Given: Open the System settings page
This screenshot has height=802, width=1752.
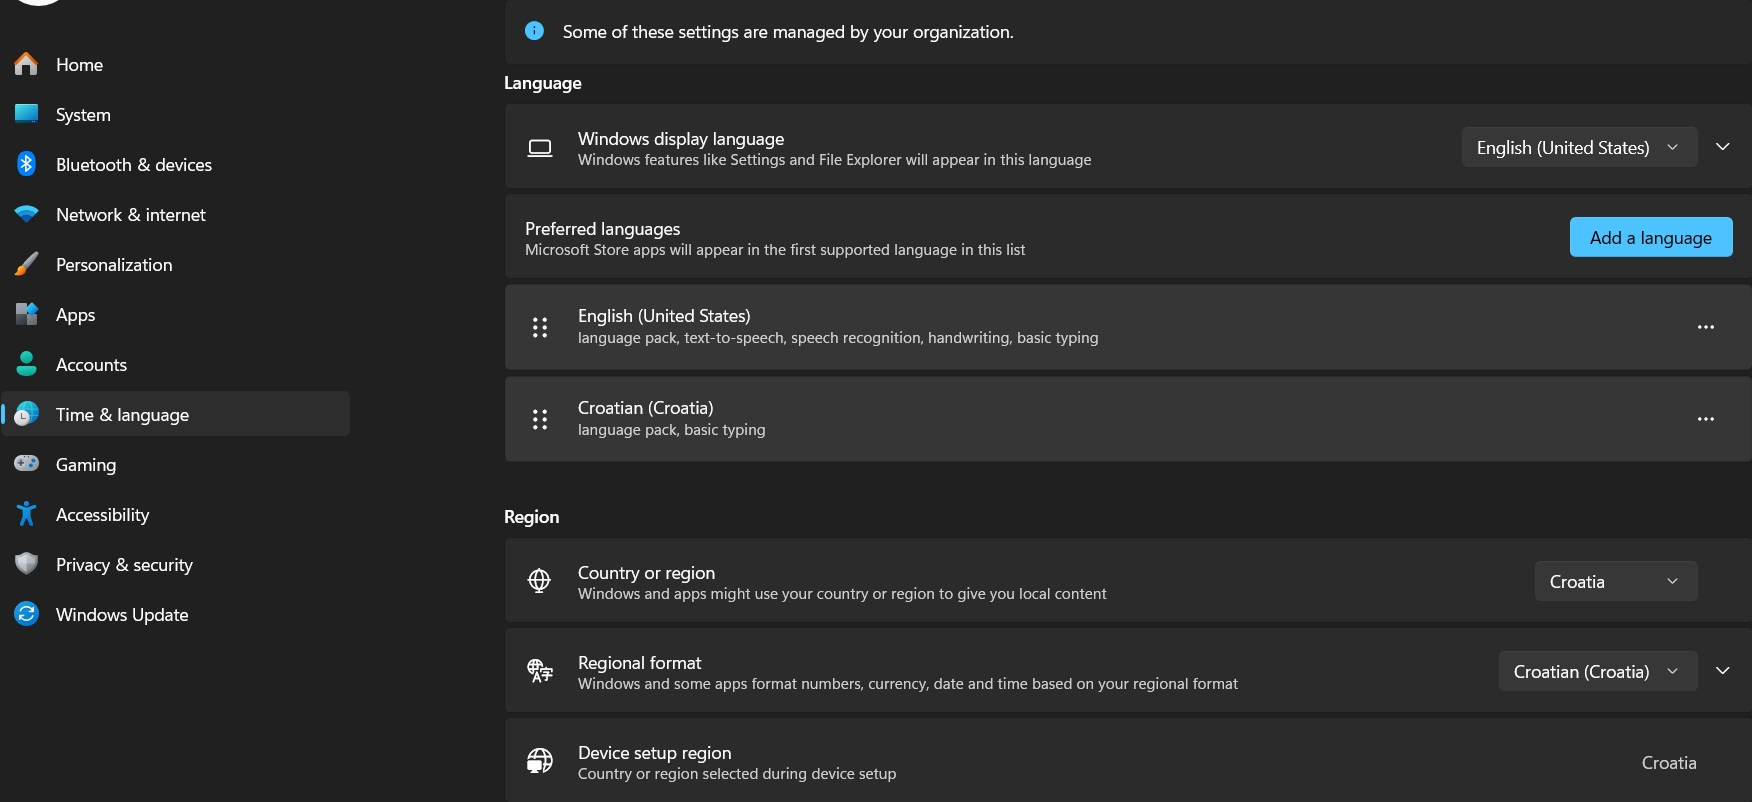Looking at the screenshot, I should point(83,115).
